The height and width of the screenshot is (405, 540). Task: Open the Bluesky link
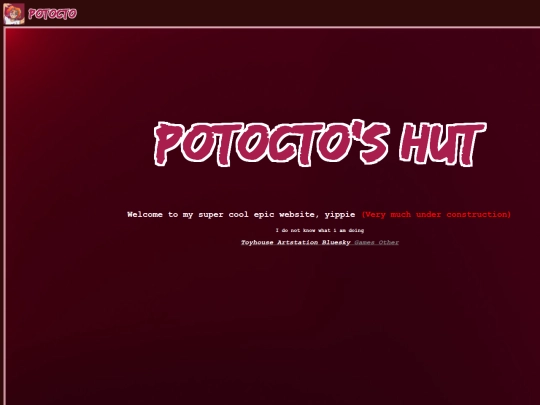tap(336, 242)
